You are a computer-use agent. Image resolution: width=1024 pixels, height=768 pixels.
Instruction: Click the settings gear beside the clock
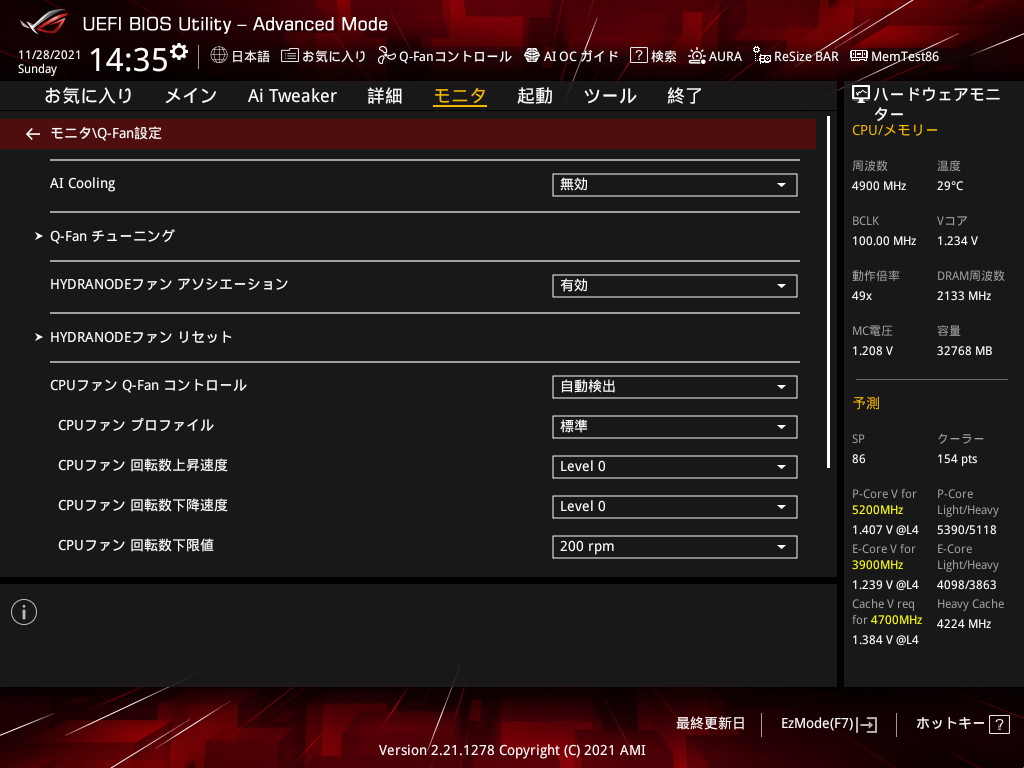[179, 51]
